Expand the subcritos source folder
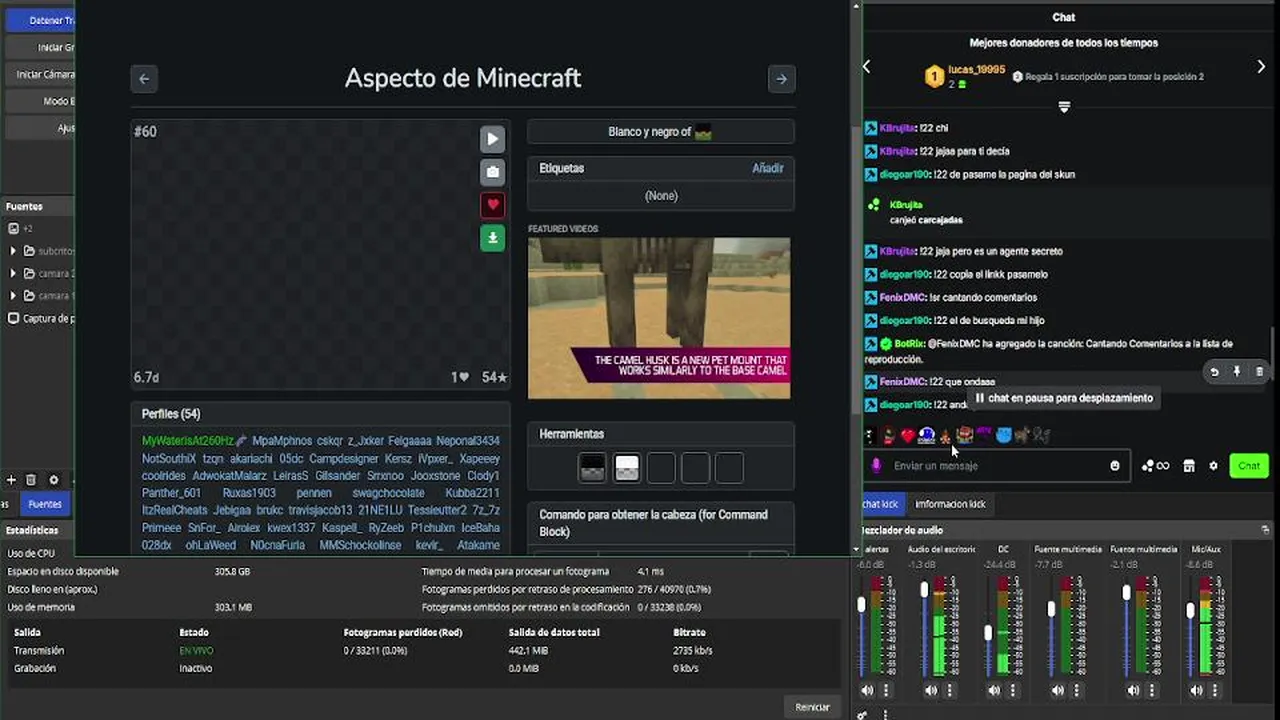This screenshot has height=720, width=1280. (13, 251)
